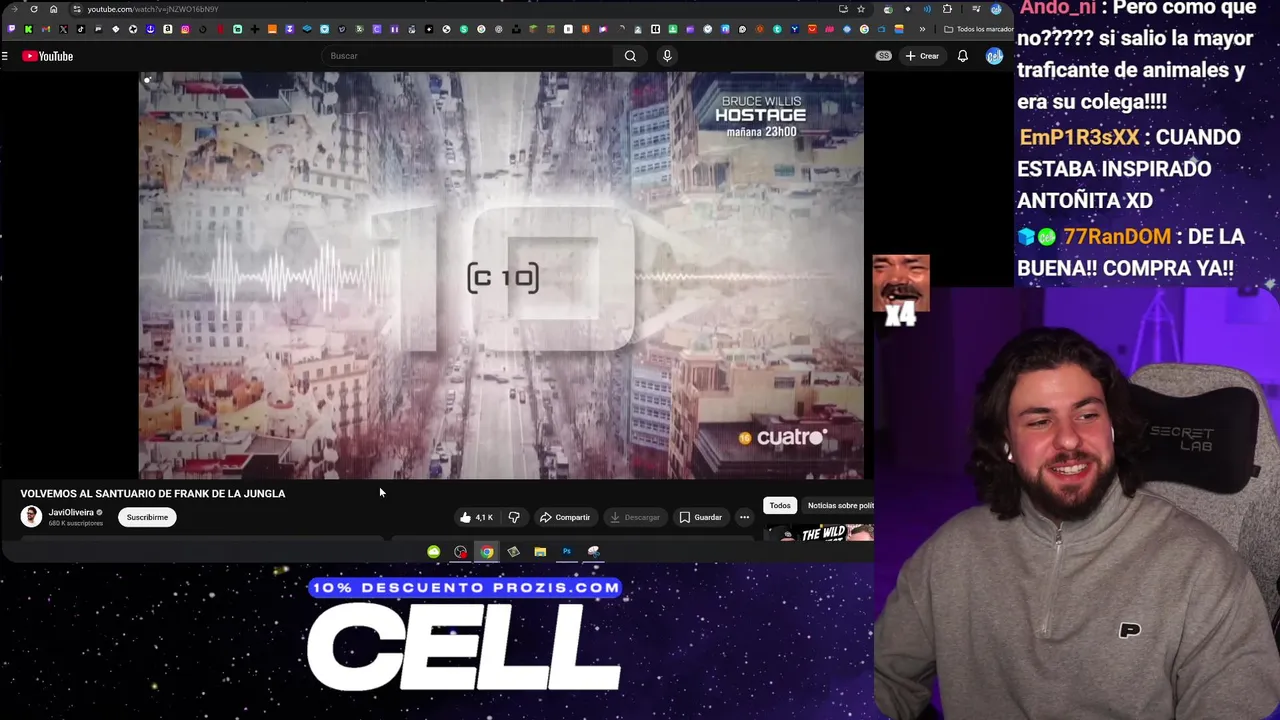This screenshot has height=720, width=1280.
Task: Open the X (Twitter) bookmark
Action: click(63, 29)
